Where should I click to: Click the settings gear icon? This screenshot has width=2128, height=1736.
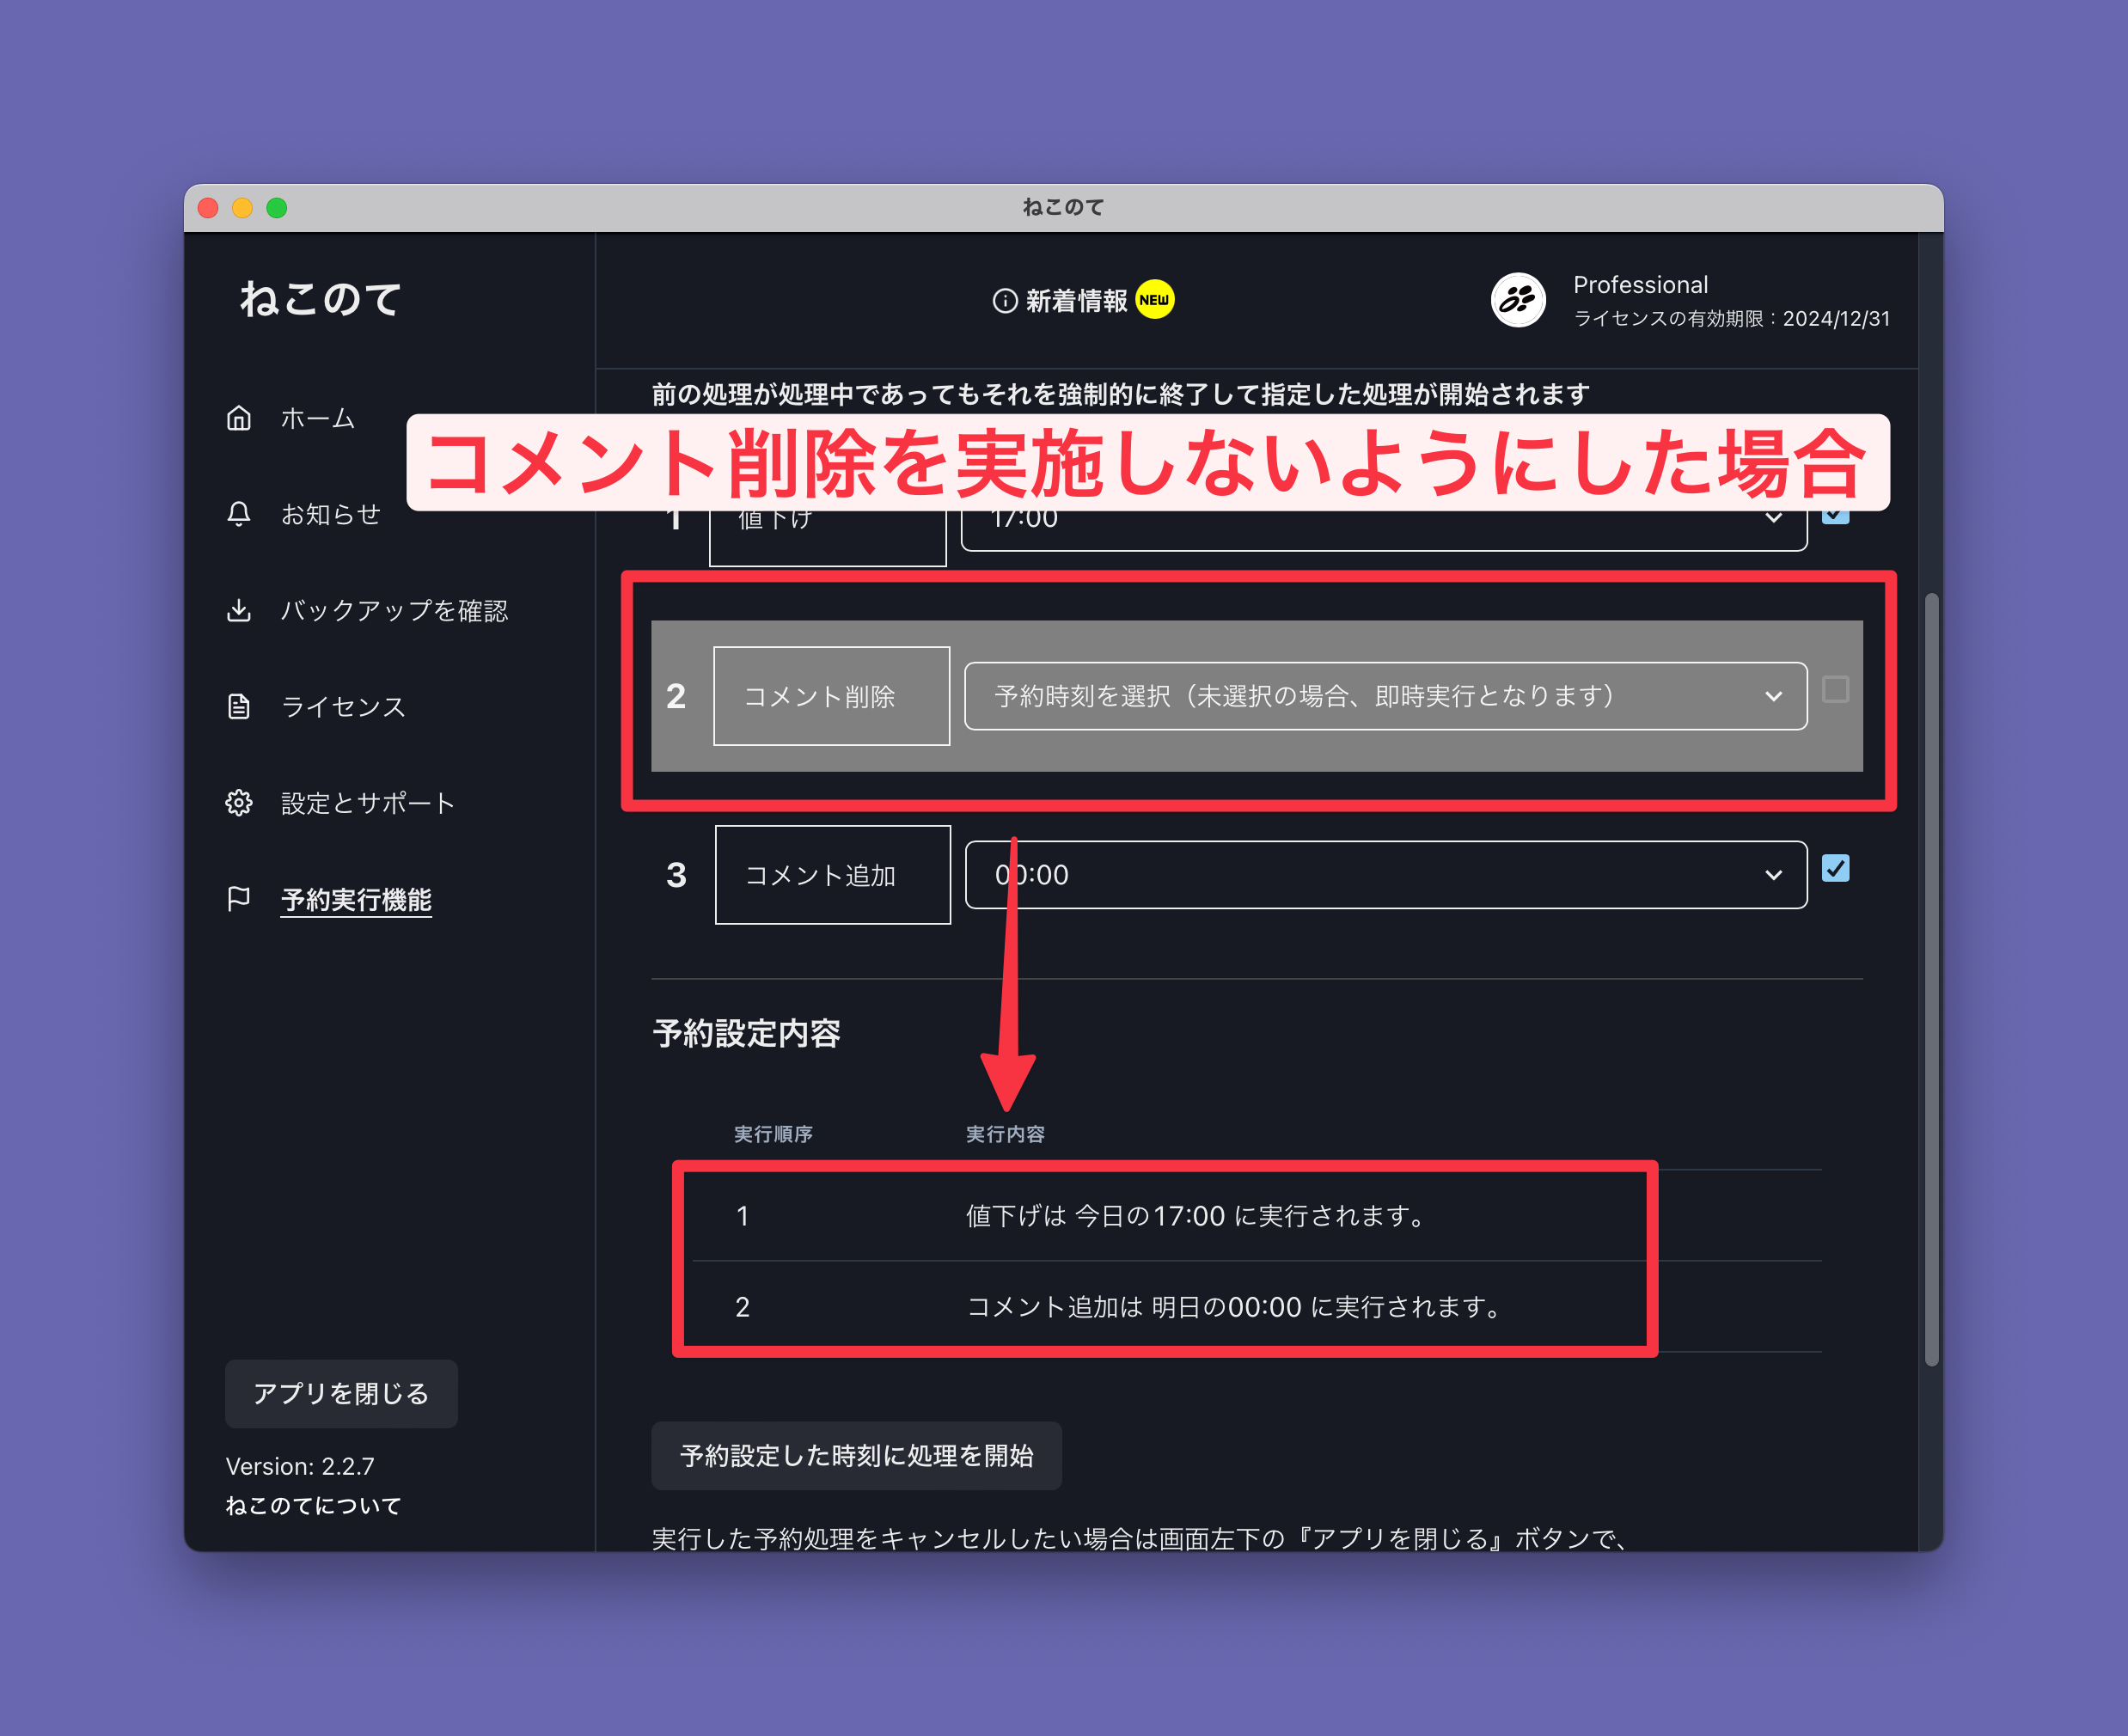(238, 803)
